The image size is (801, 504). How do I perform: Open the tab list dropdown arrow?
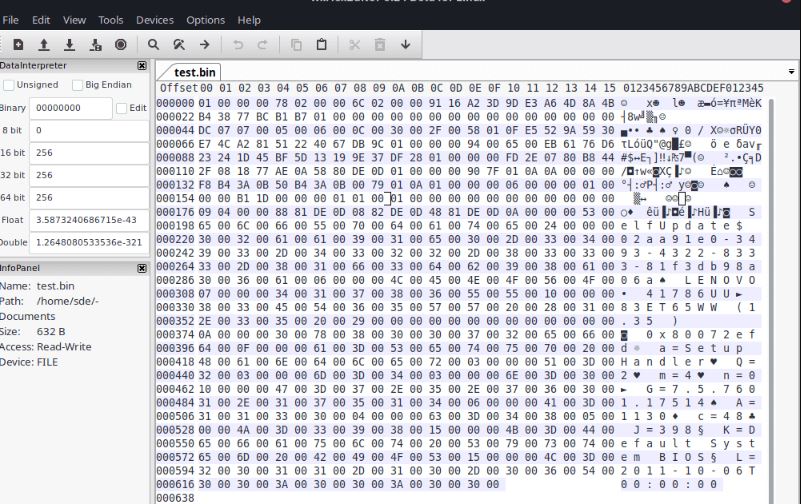point(791,71)
